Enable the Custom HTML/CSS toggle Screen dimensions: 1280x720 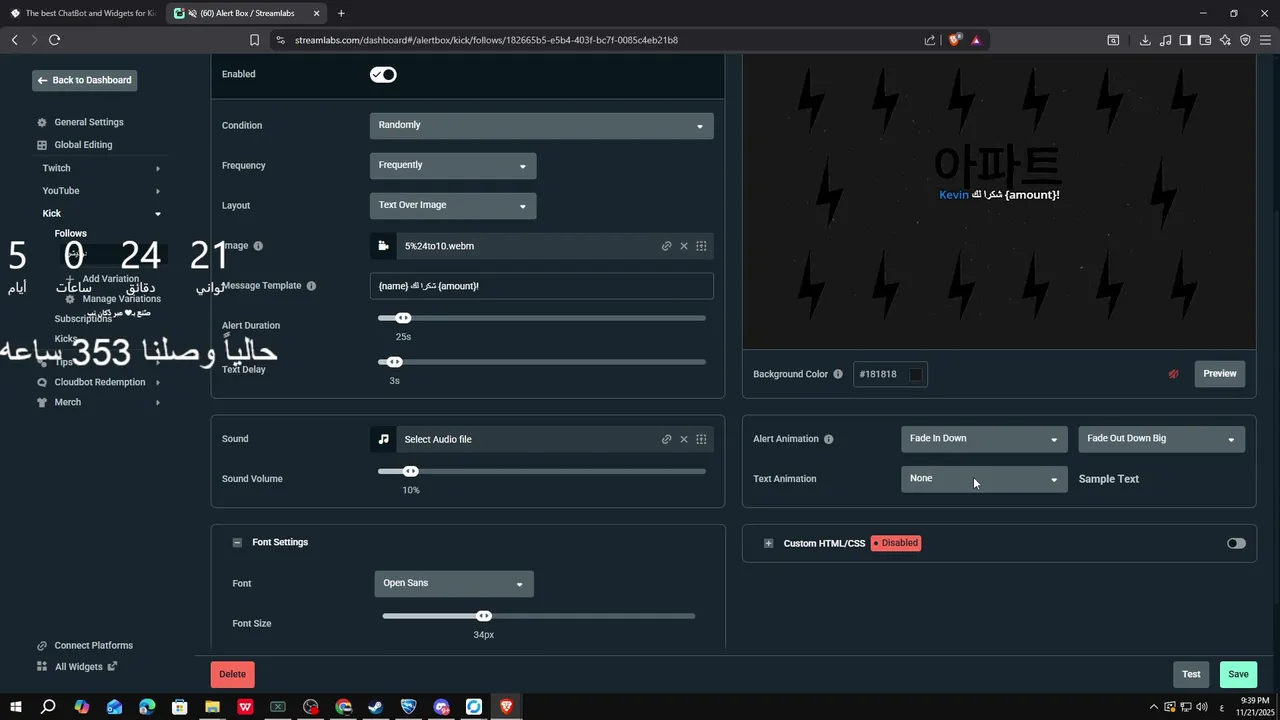[1236, 543]
